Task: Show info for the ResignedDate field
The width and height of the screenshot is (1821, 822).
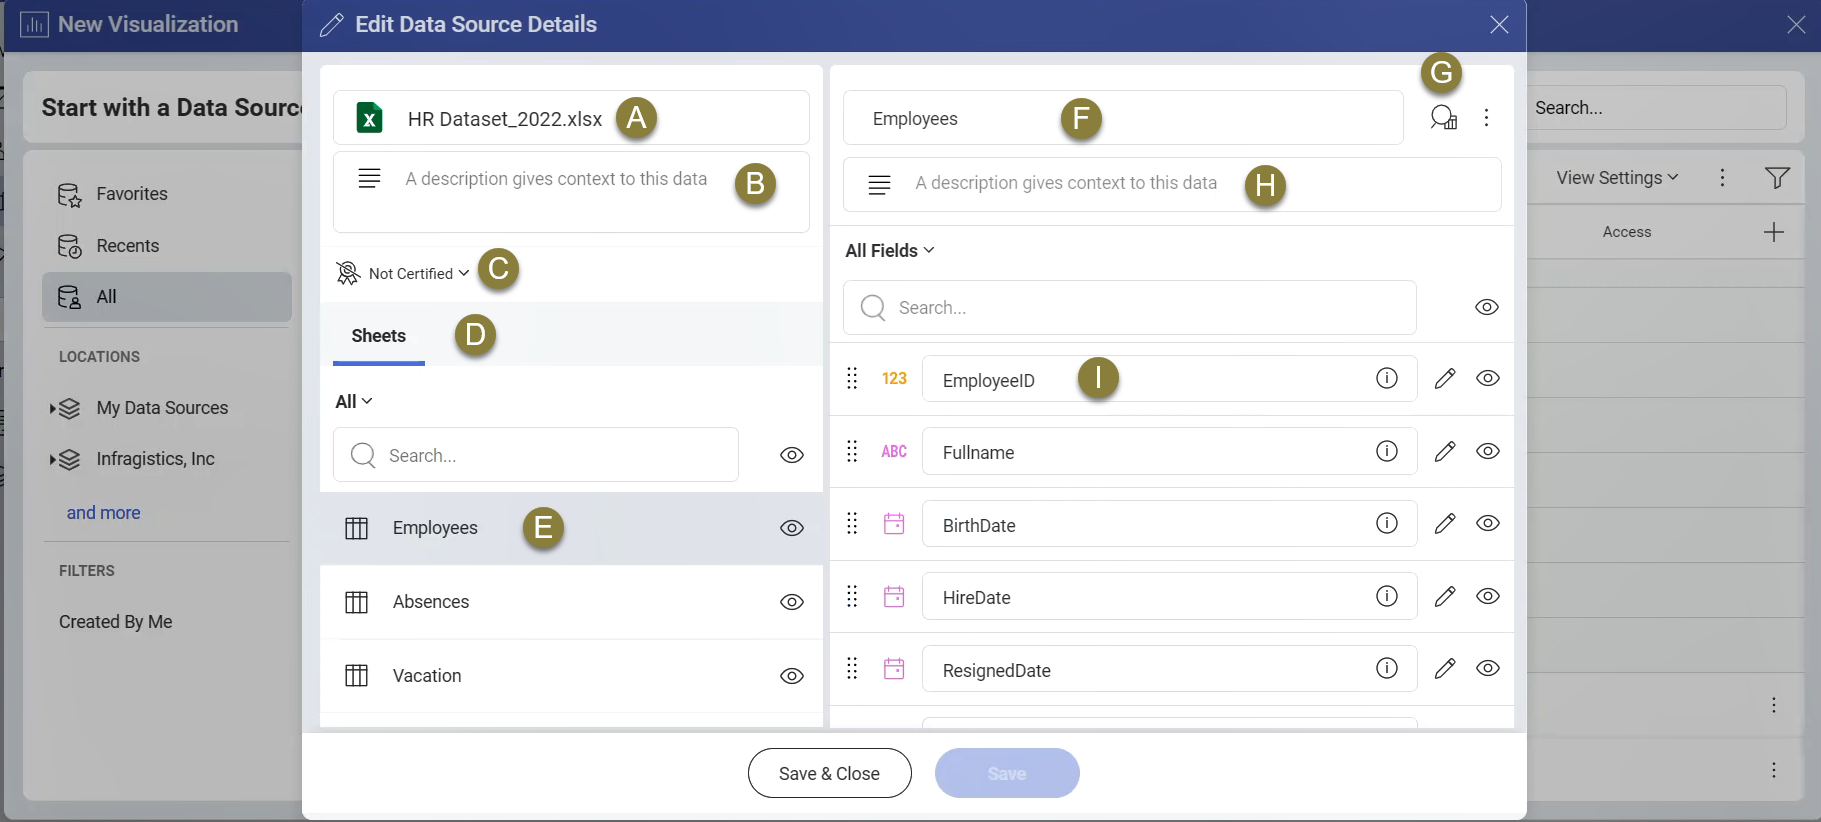Action: click(1387, 668)
